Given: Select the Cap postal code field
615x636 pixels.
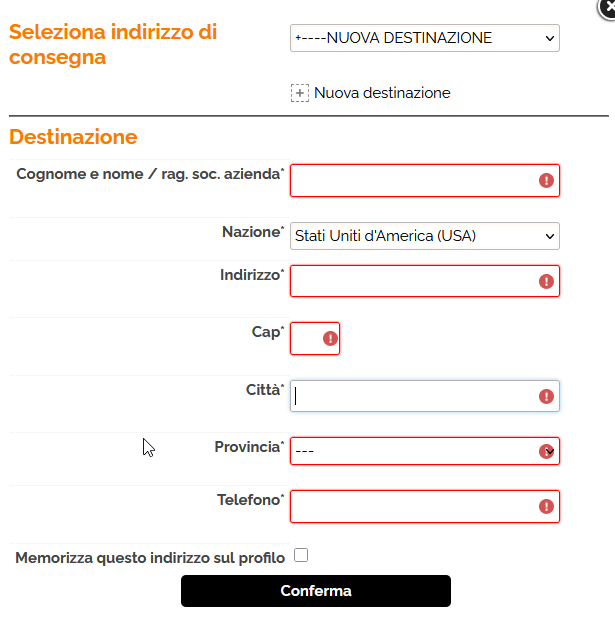Looking at the screenshot, I should [x=305, y=339].
